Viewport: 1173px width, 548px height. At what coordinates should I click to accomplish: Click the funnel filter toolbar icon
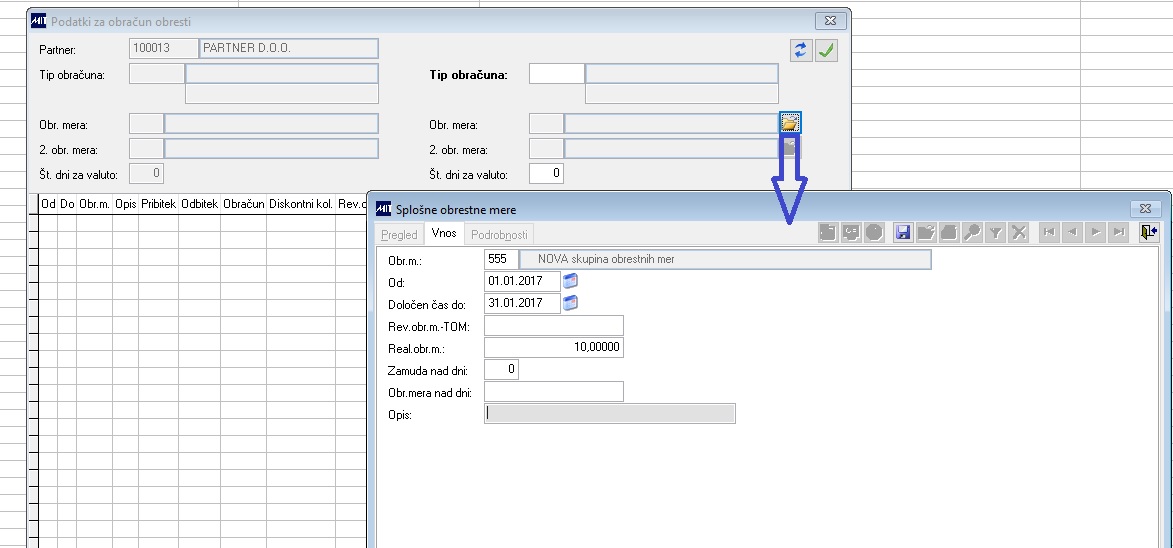point(995,233)
